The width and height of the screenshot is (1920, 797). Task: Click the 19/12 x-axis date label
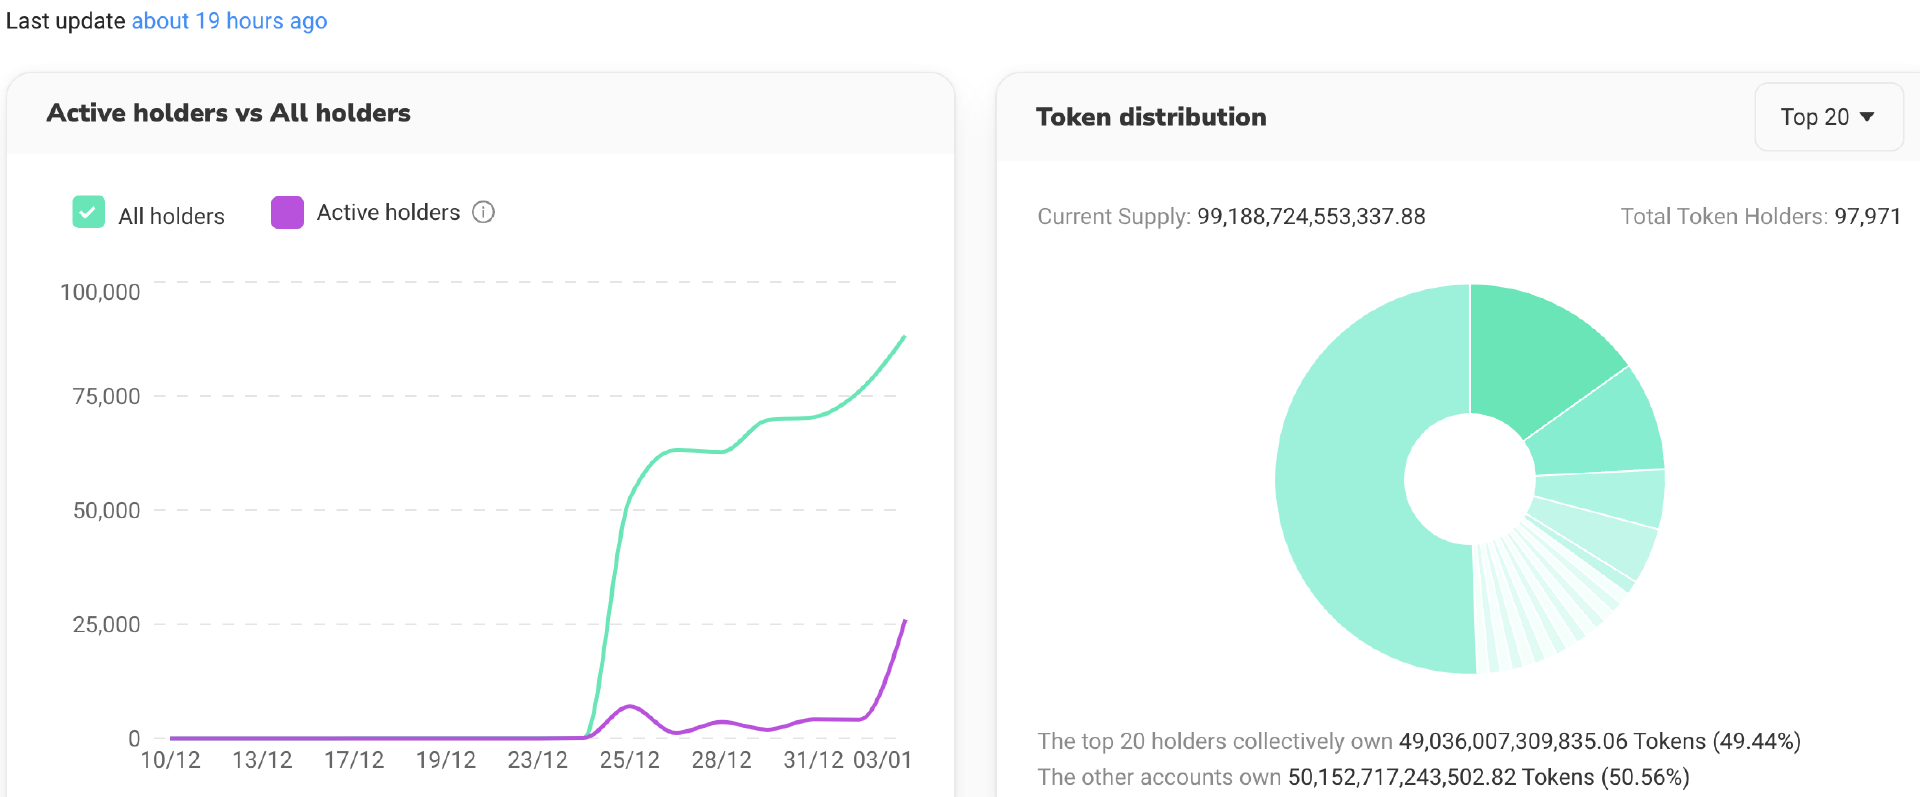click(x=446, y=760)
